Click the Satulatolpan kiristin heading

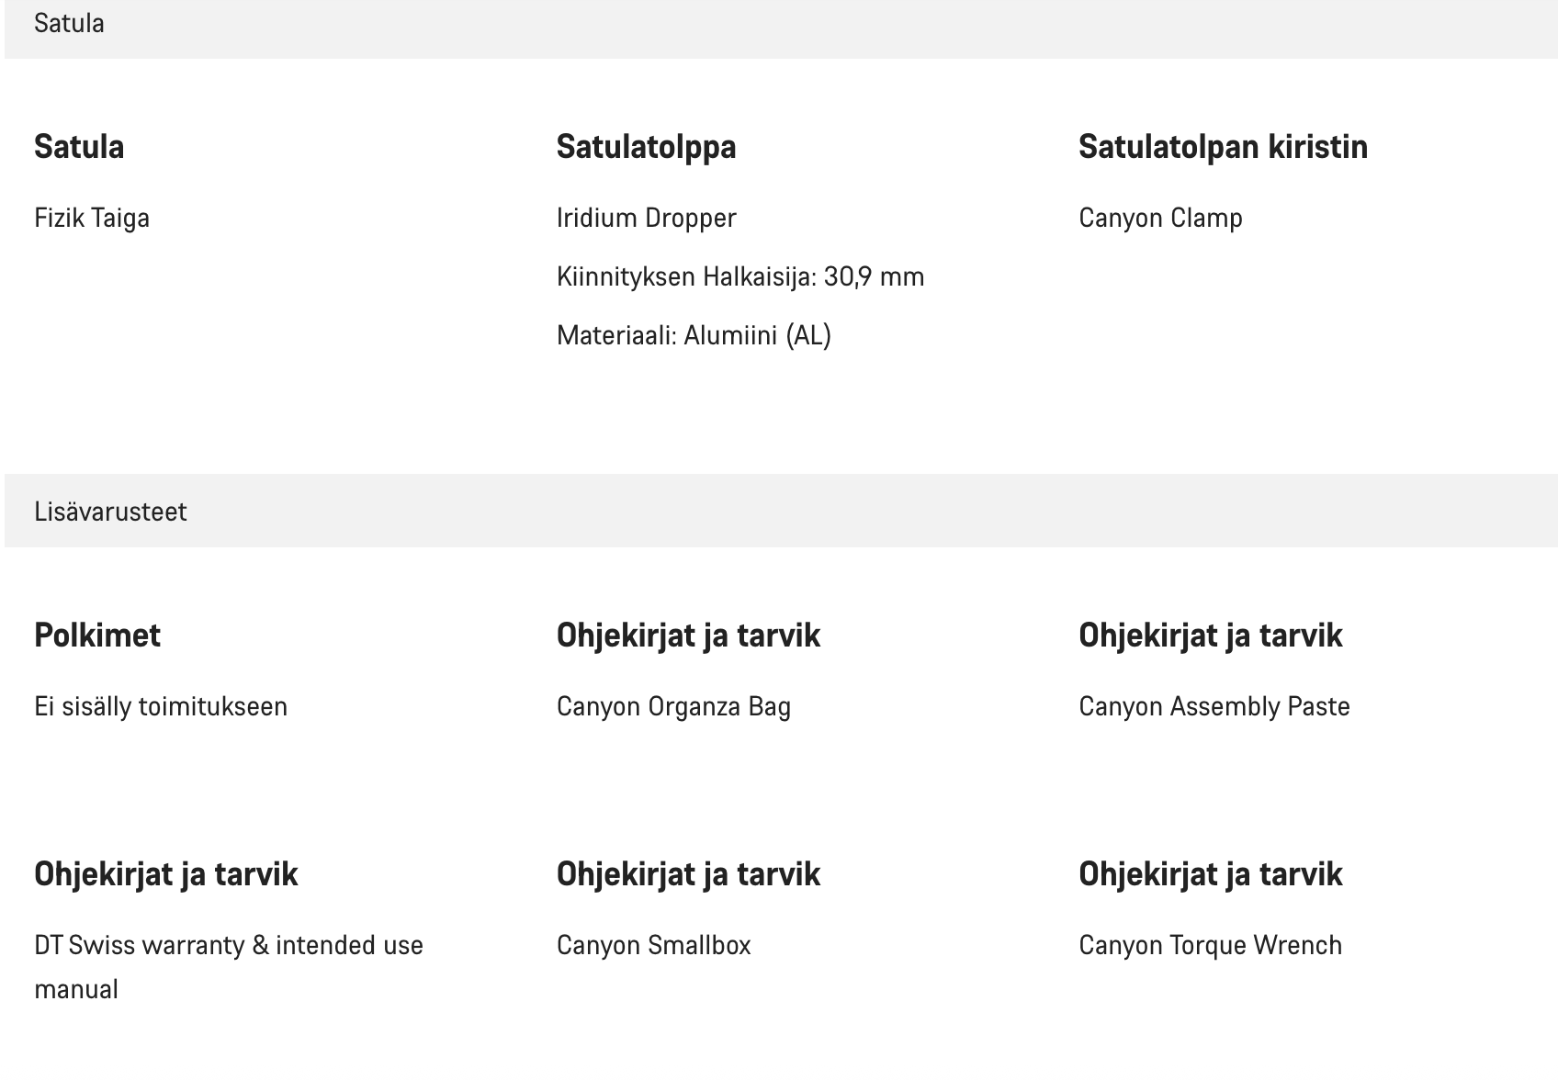click(1223, 147)
